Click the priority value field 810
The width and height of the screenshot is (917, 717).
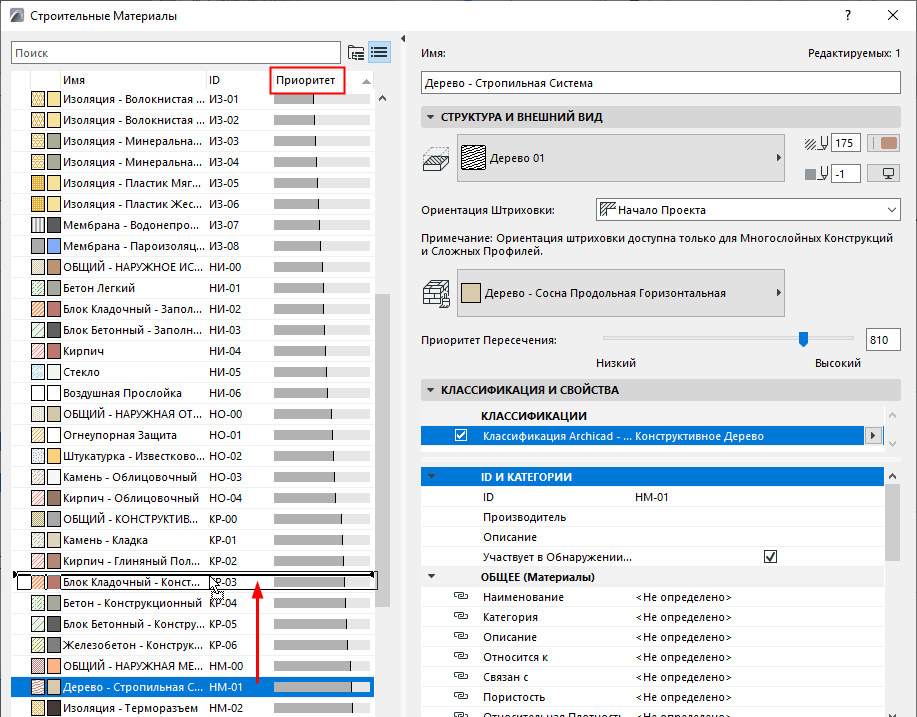[x=882, y=340]
